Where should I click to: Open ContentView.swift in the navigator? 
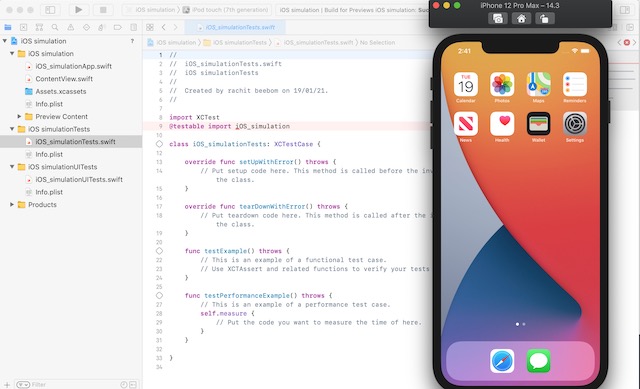pyautogui.click(x=64, y=79)
